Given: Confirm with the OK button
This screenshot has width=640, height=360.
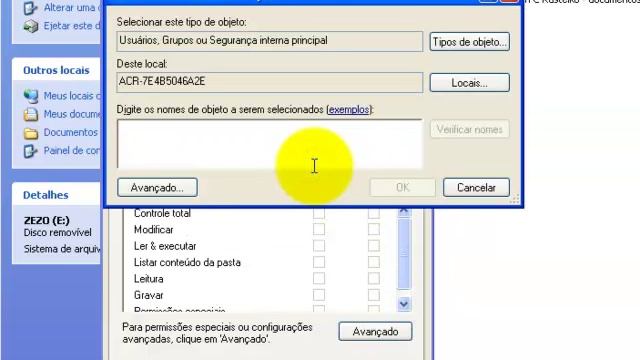Looking at the screenshot, I should pos(402,188).
